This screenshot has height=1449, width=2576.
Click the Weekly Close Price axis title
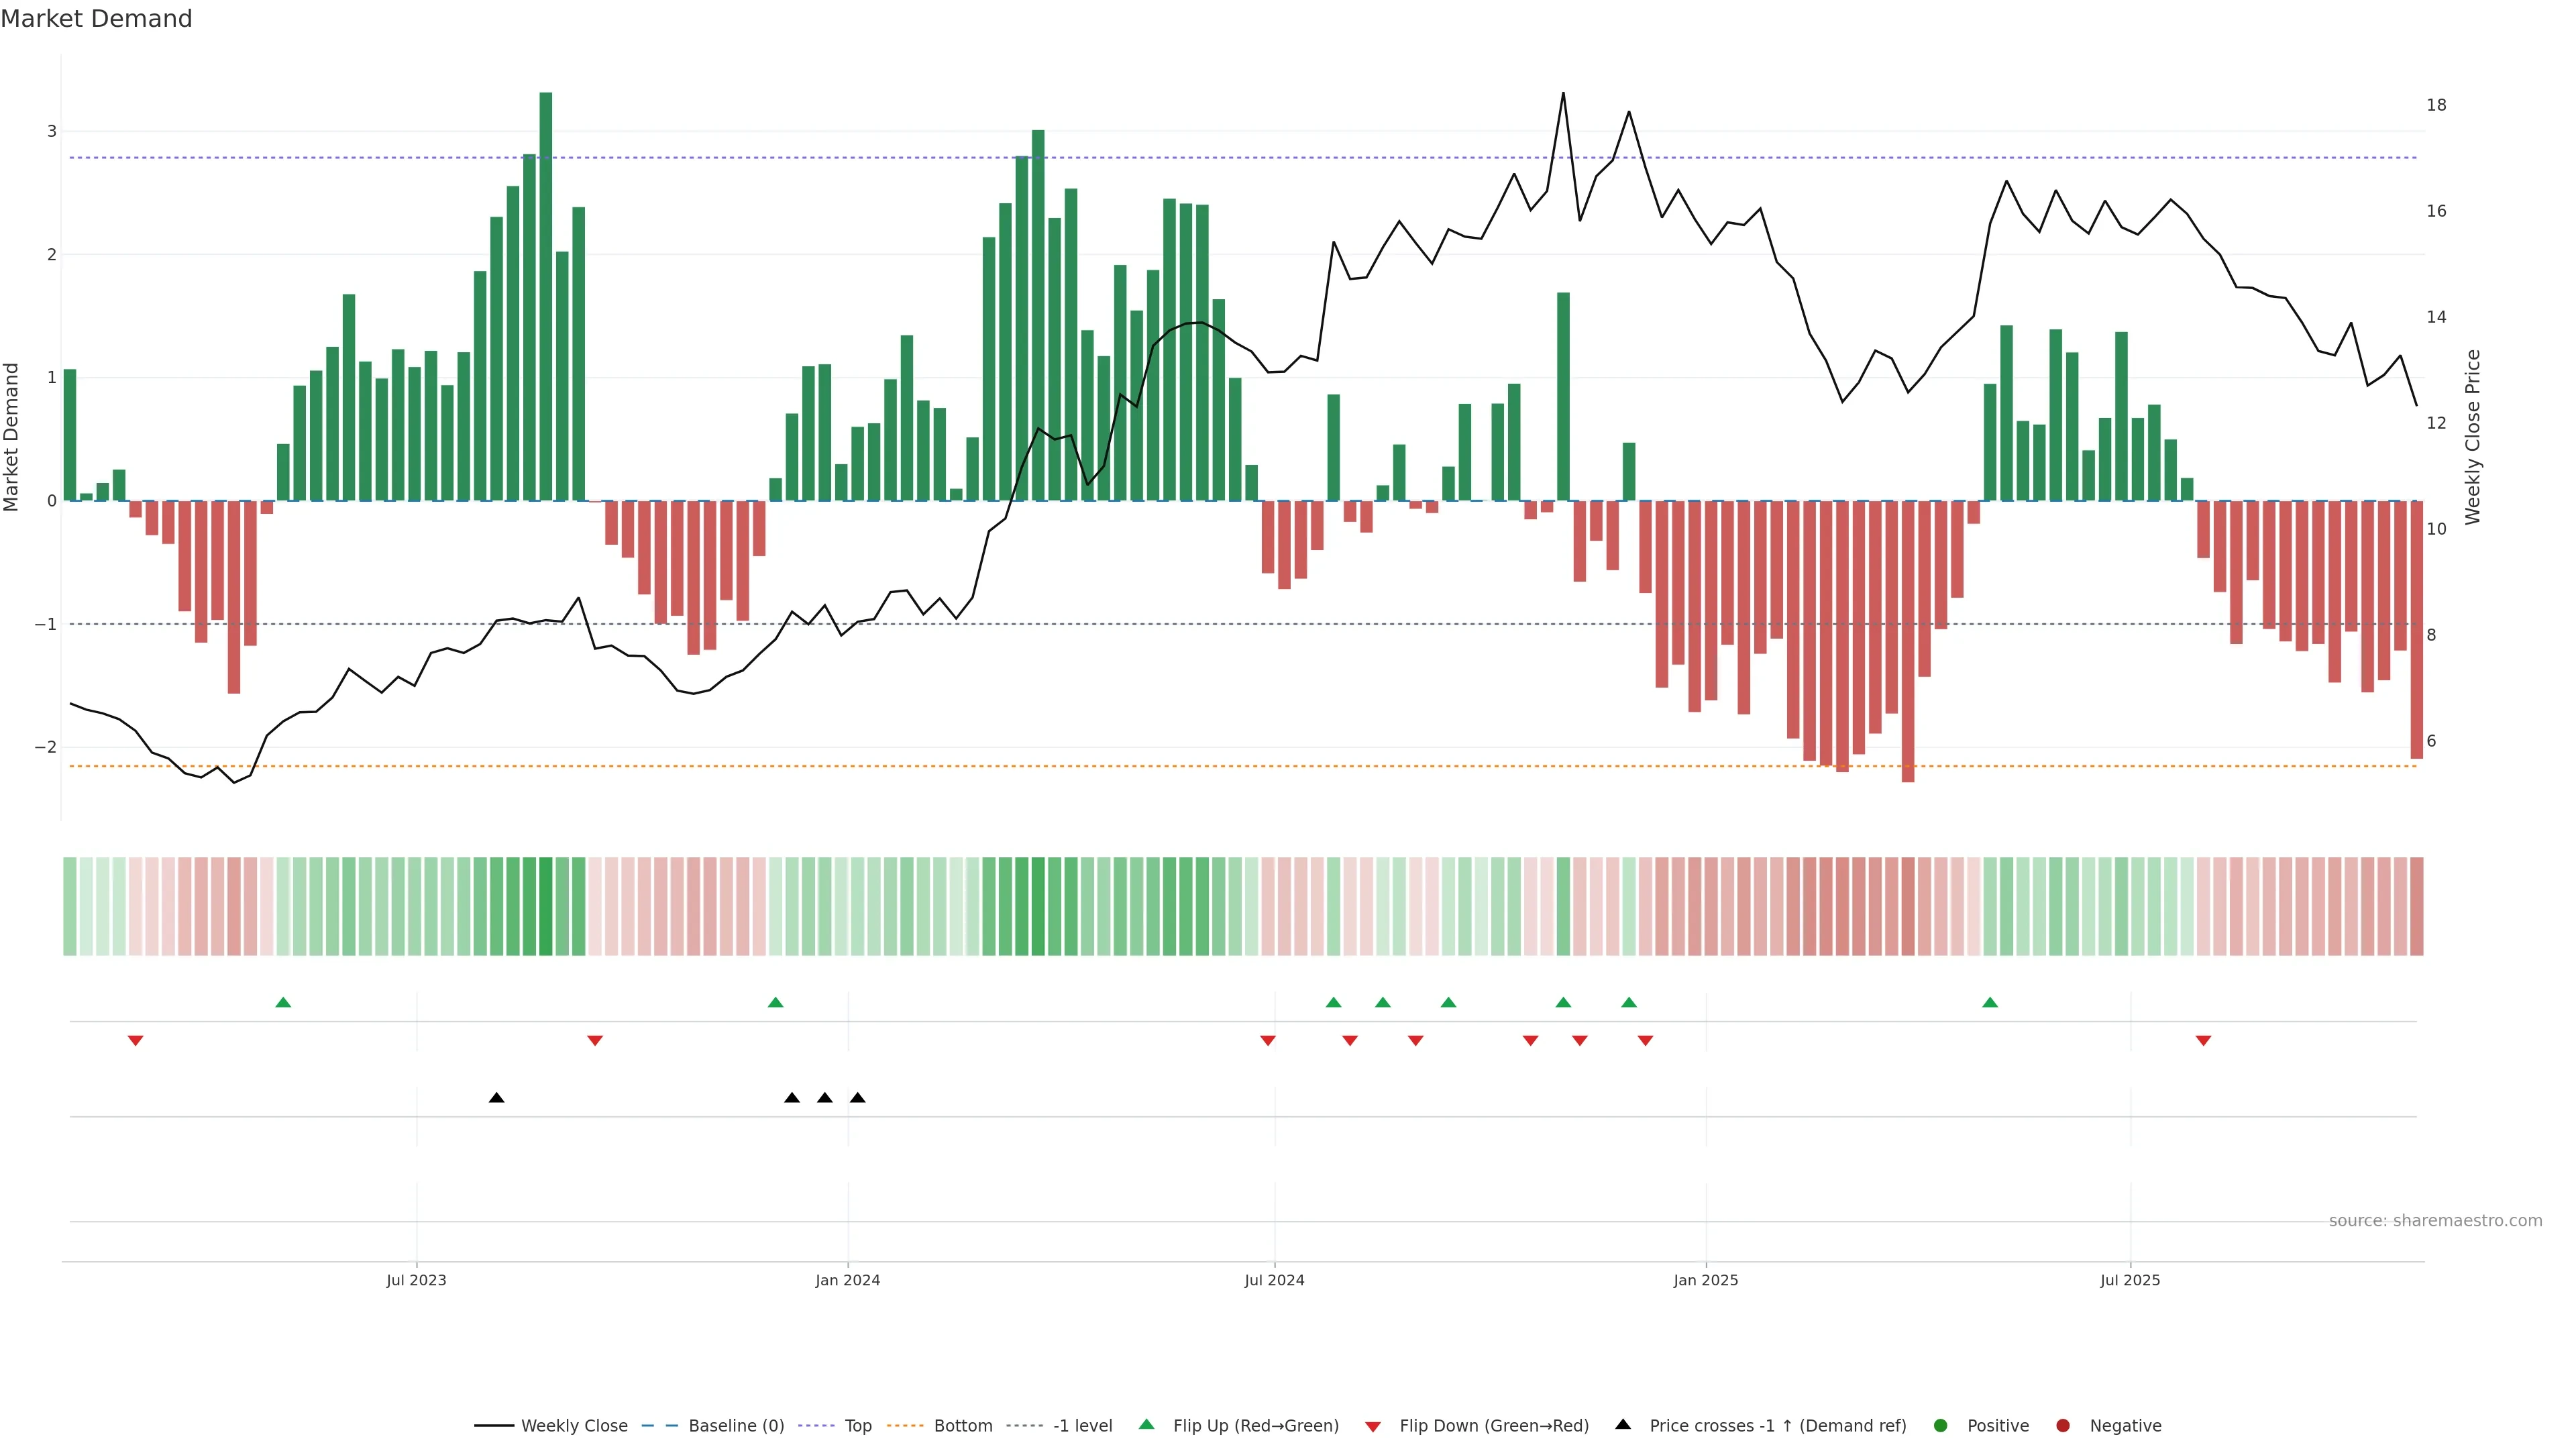(2473, 437)
